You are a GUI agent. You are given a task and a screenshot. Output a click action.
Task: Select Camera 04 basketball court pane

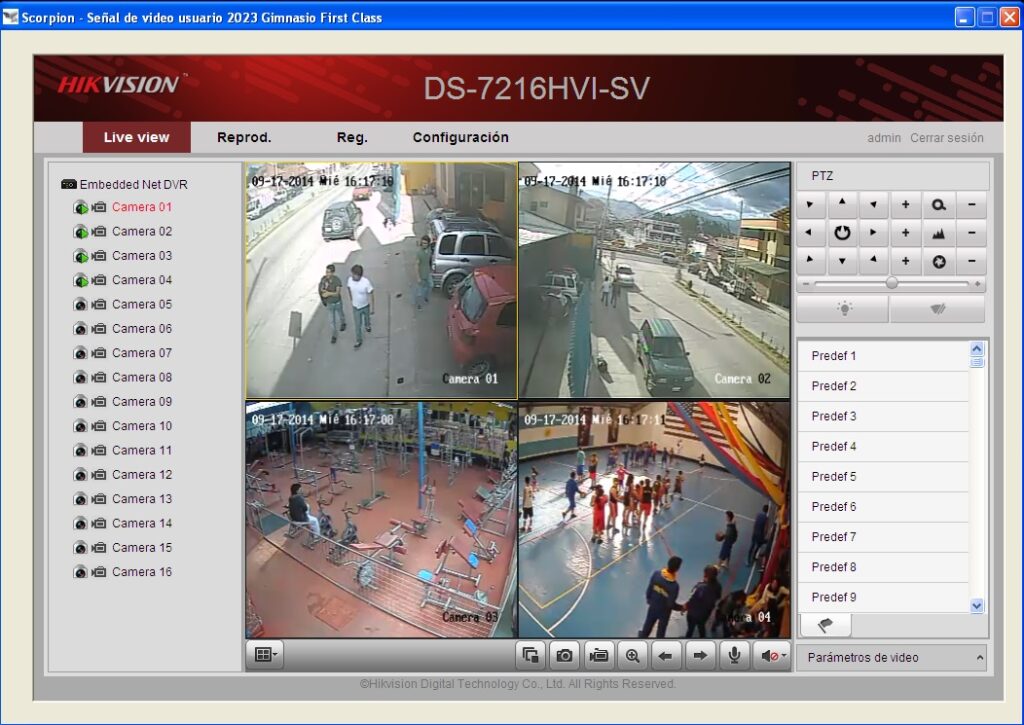click(x=654, y=519)
